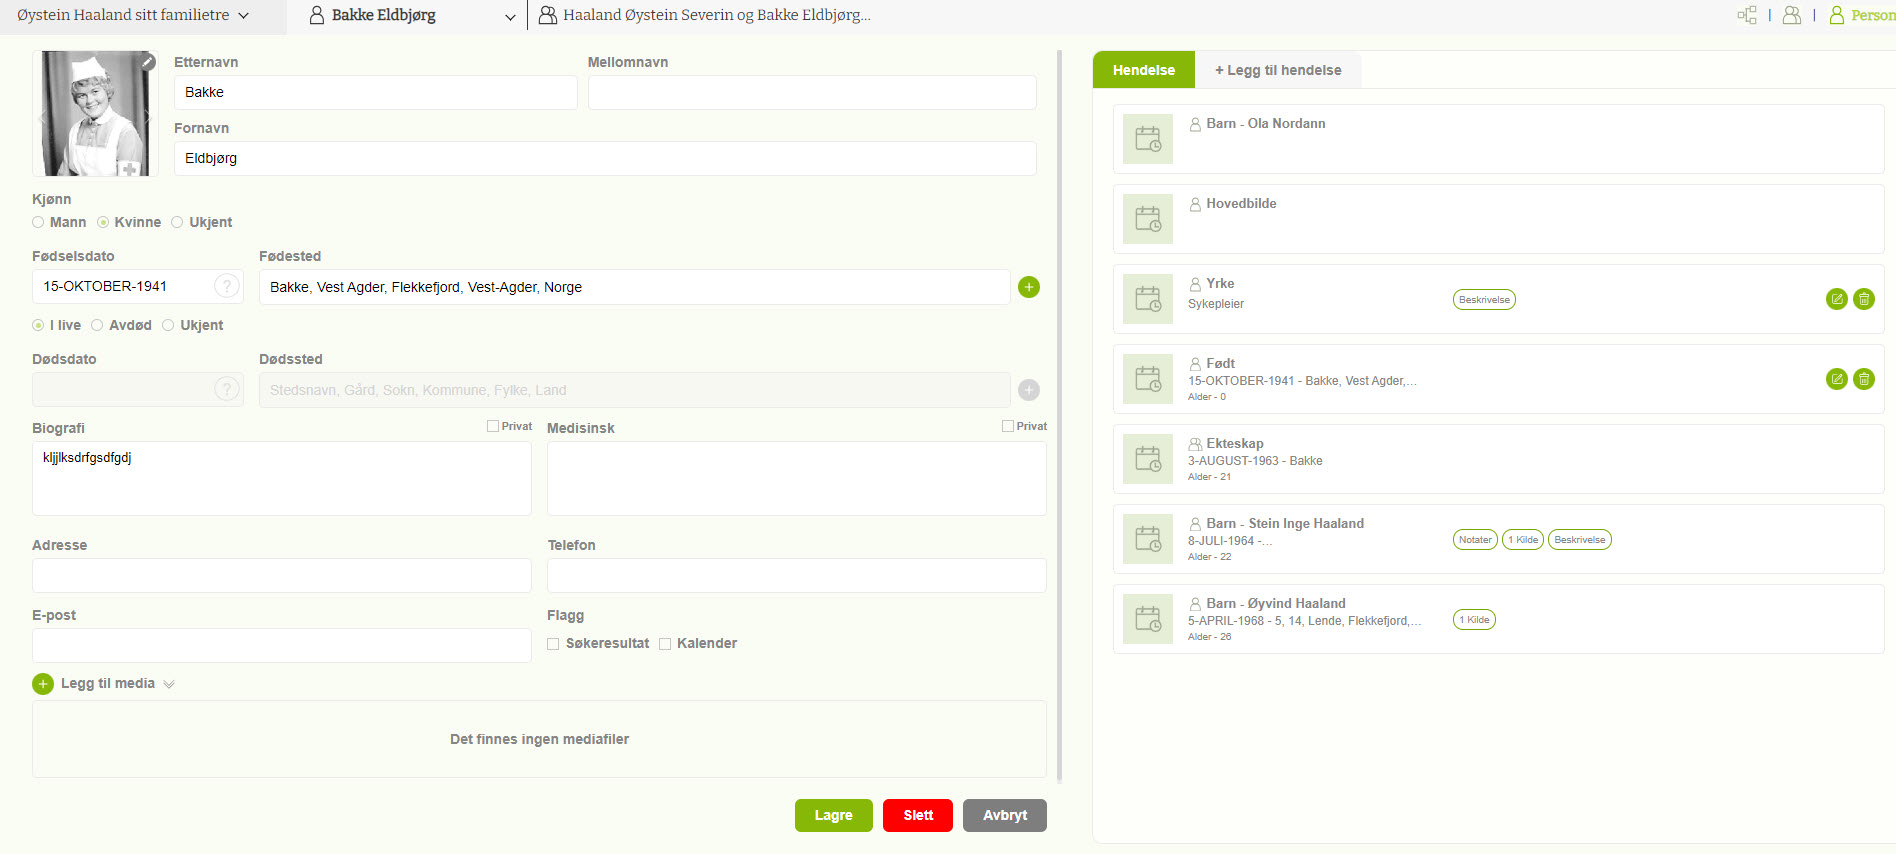Open the Hendelse tab
The width and height of the screenshot is (1896, 854).
(1143, 70)
